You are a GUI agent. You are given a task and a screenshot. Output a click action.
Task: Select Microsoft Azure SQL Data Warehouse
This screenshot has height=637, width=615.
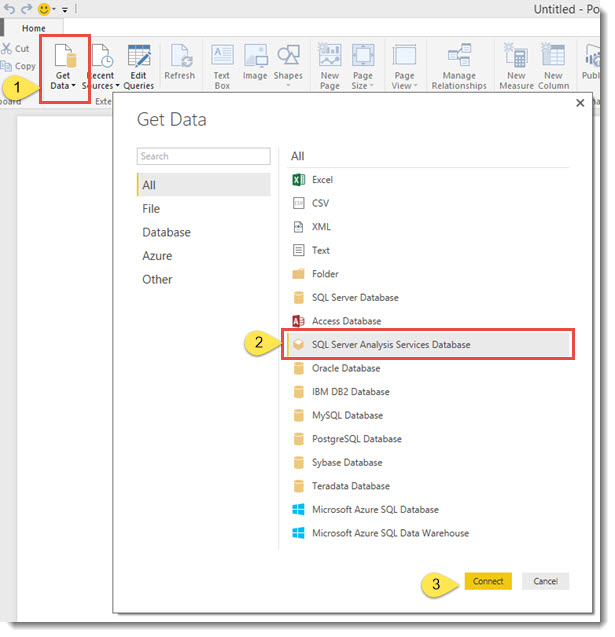tap(429, 533)
